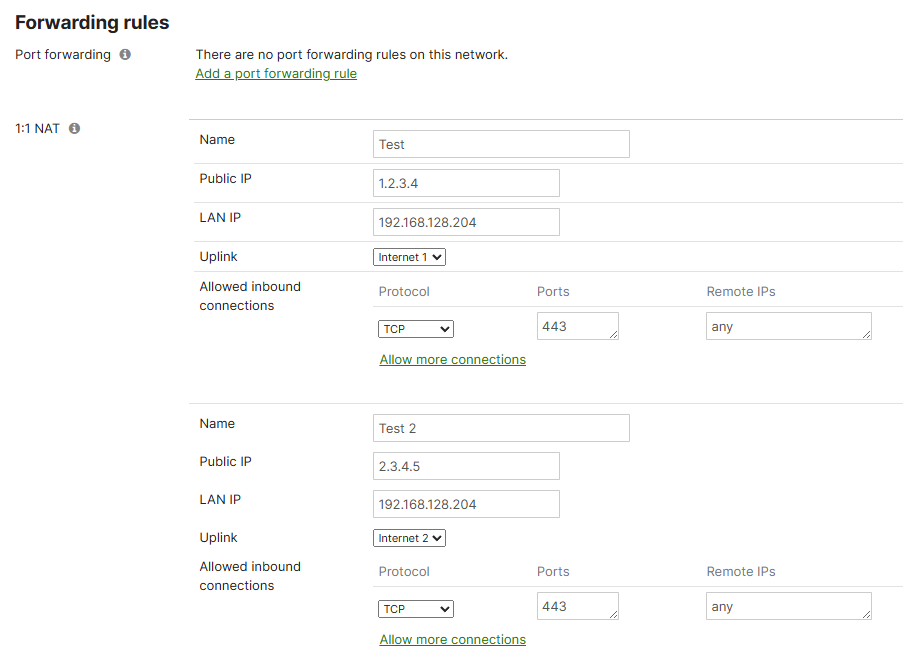This screenshot has width=903, height=665.
Task: Select the Name field containing Test
Action: pyautogui.click(x=500, y=144)
